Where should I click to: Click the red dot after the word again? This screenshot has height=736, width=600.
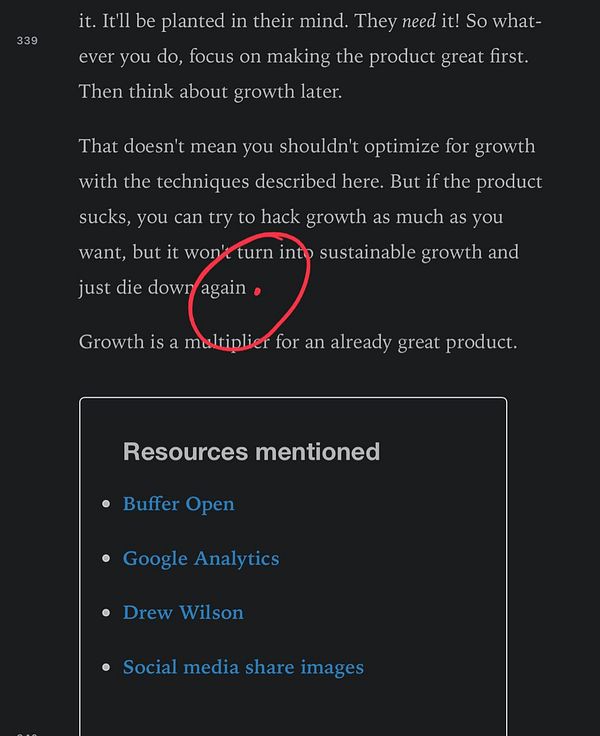tap(257, 291)
